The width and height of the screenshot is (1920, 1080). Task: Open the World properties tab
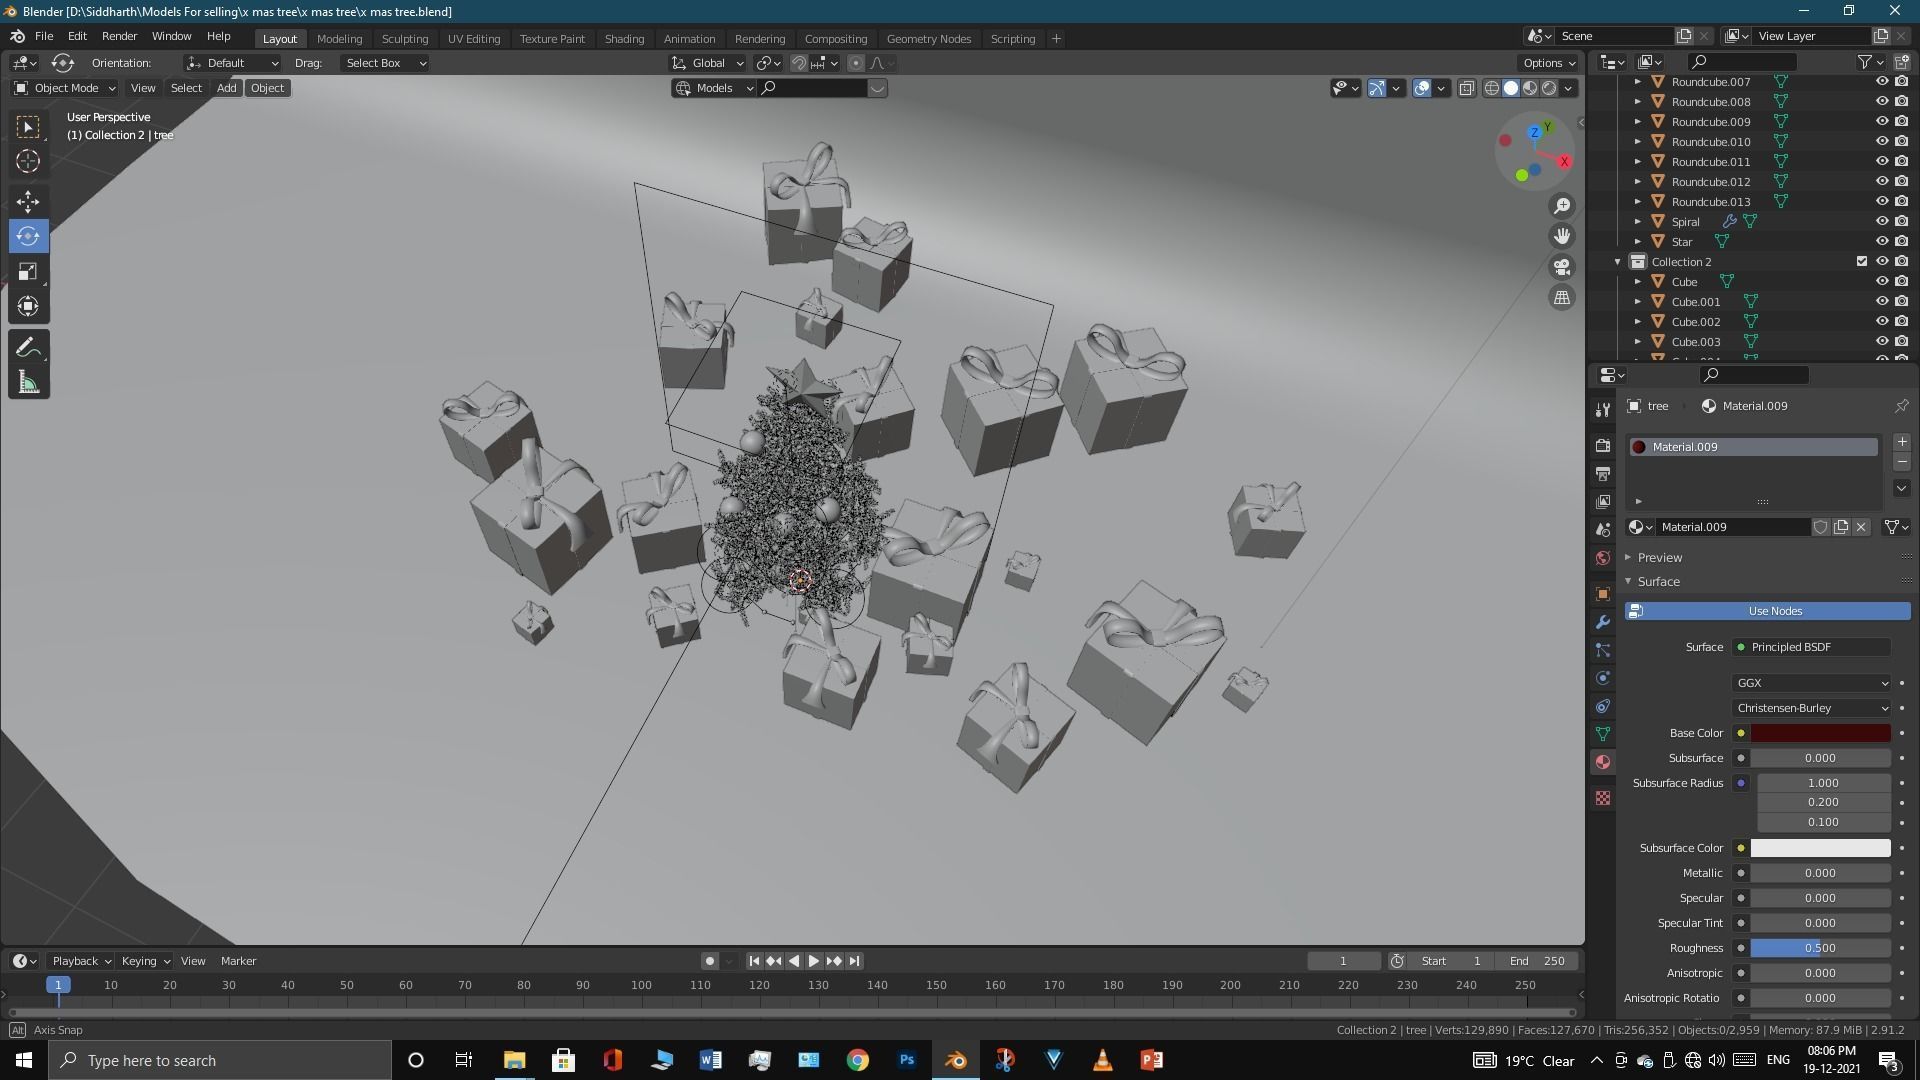pos(1603,558)
